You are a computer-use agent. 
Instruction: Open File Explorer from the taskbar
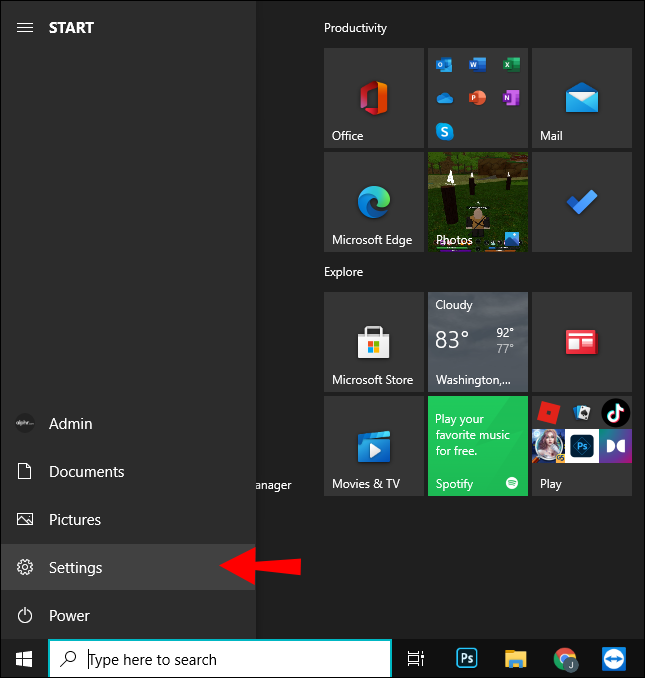(516, 659)
